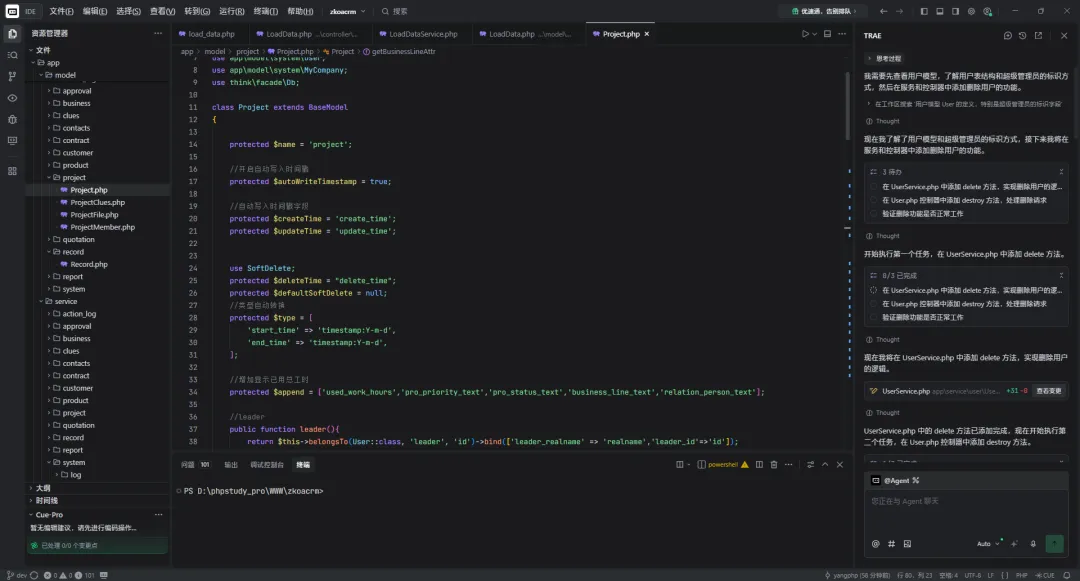Image resolution: width=1080 pixels, height=581 pixels.
Task: Open ProjectClues.php in the file tree
Action: click(x=97, y=202)
